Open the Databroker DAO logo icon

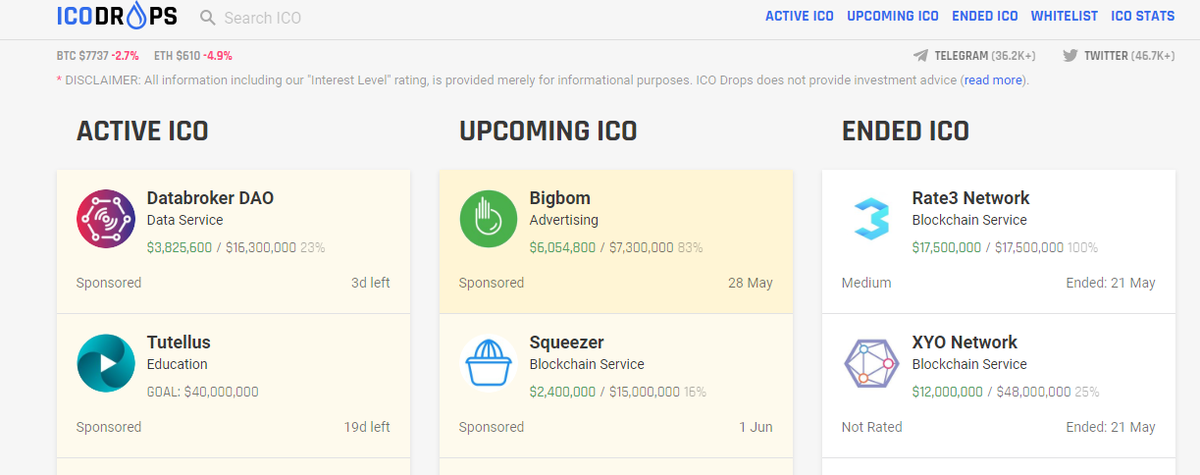coord(106,219)
